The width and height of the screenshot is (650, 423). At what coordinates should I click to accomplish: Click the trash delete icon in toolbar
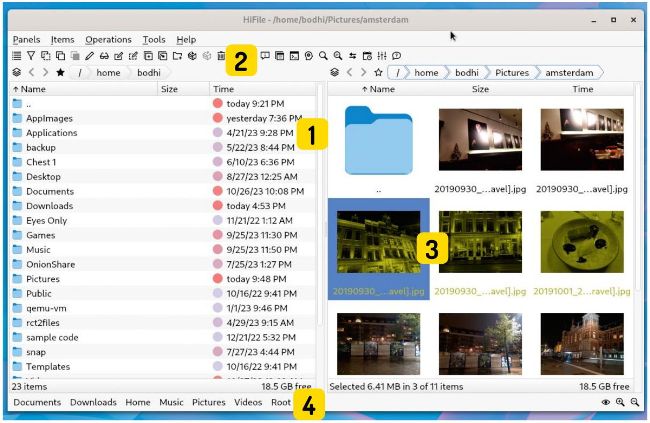221,56
